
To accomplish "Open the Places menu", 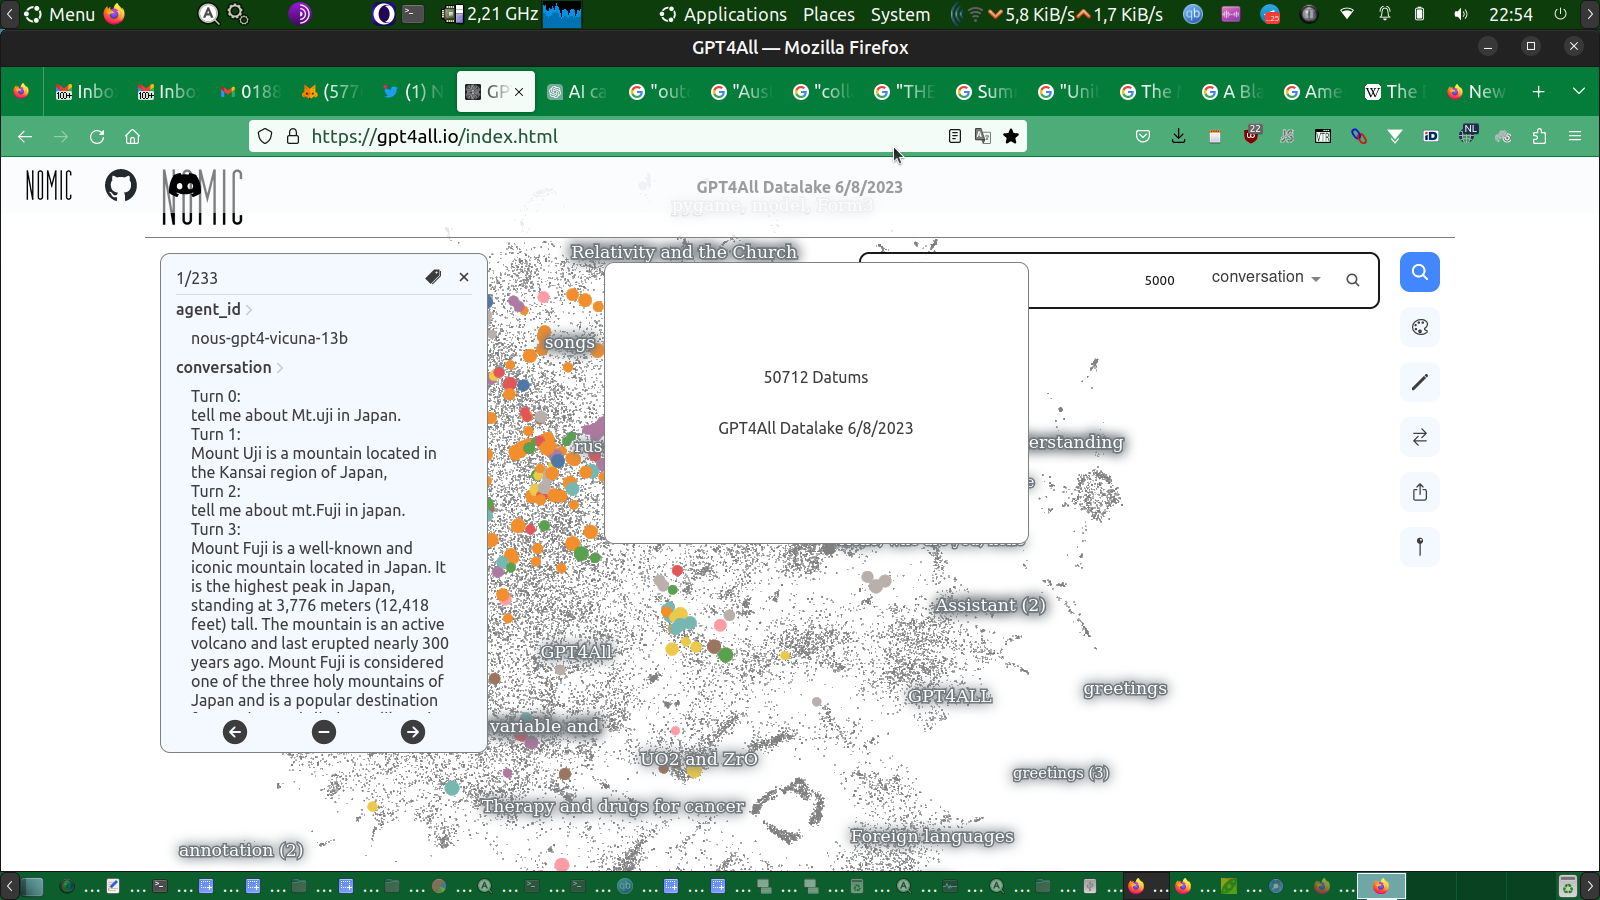I will [x=829, y=14].
